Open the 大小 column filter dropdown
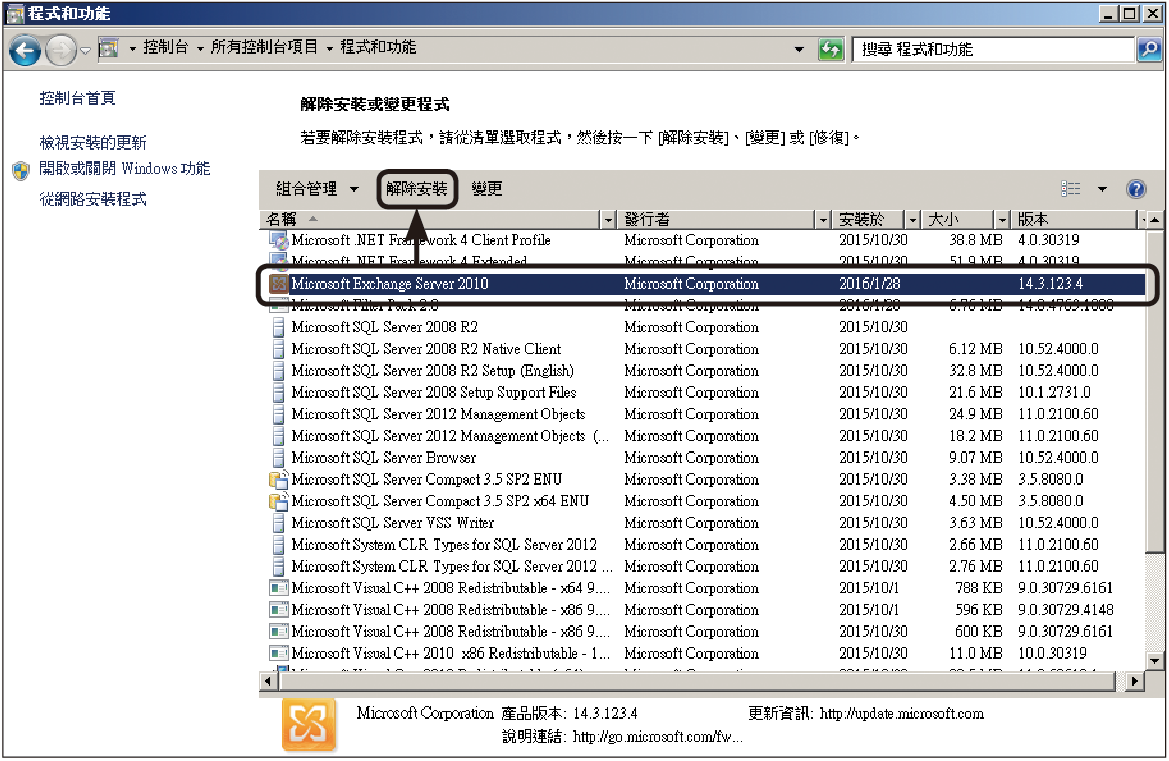Viewport: 1169px width, 761px height. (1002, 220)
